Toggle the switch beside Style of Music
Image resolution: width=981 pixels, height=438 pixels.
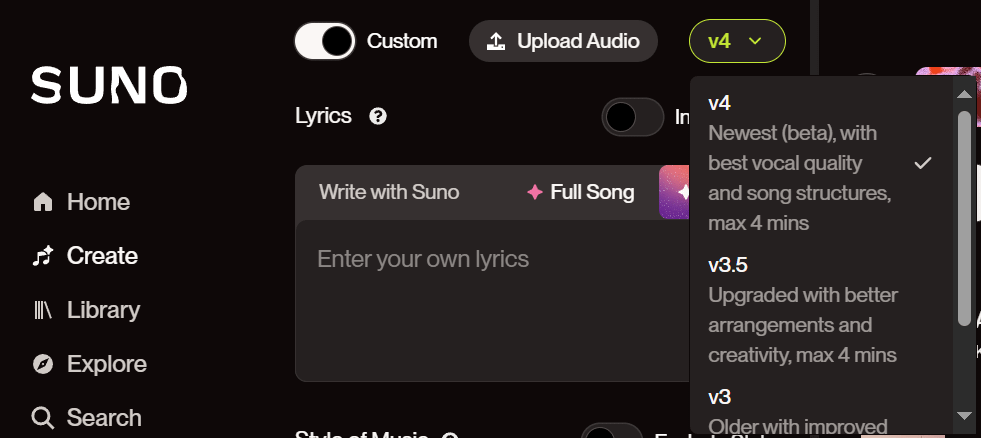click(x=612, y=433)
